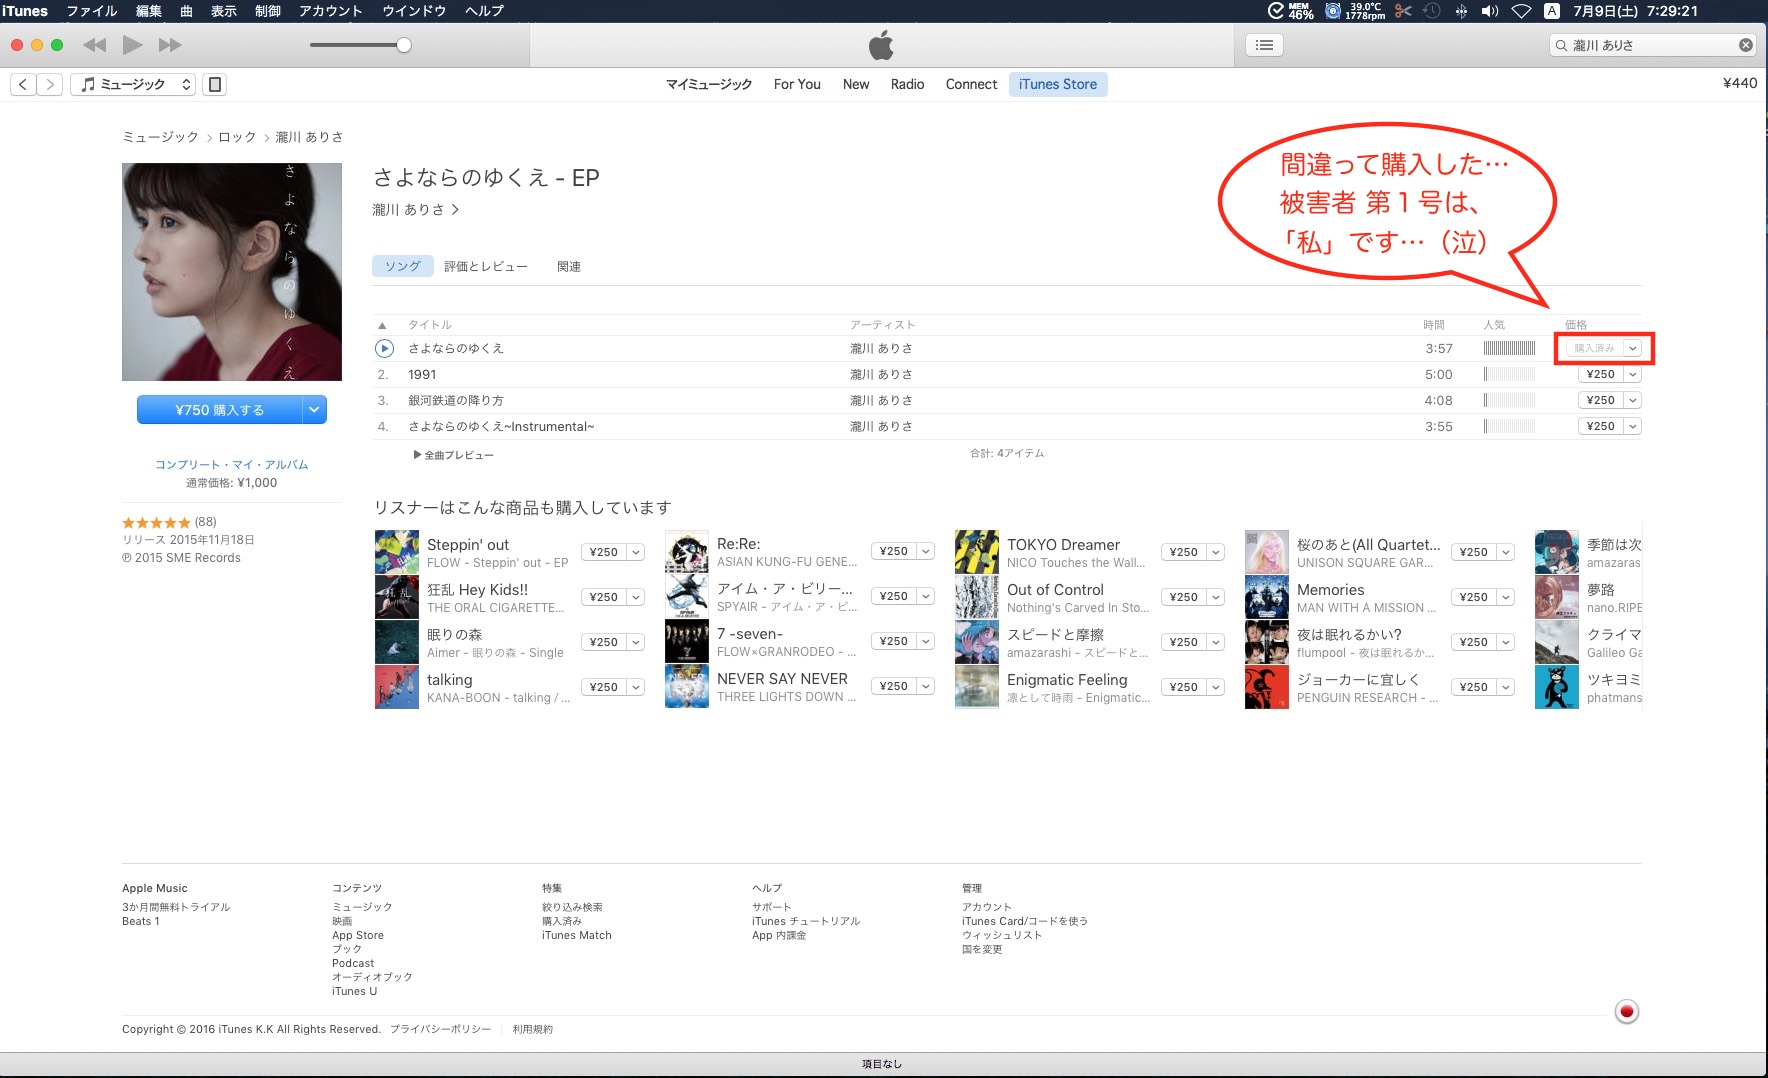Open options arrow for さよならのゆくえ~Instrumental~
This screenshot has width=1768, height=1078.
[x=1633, y=426]
